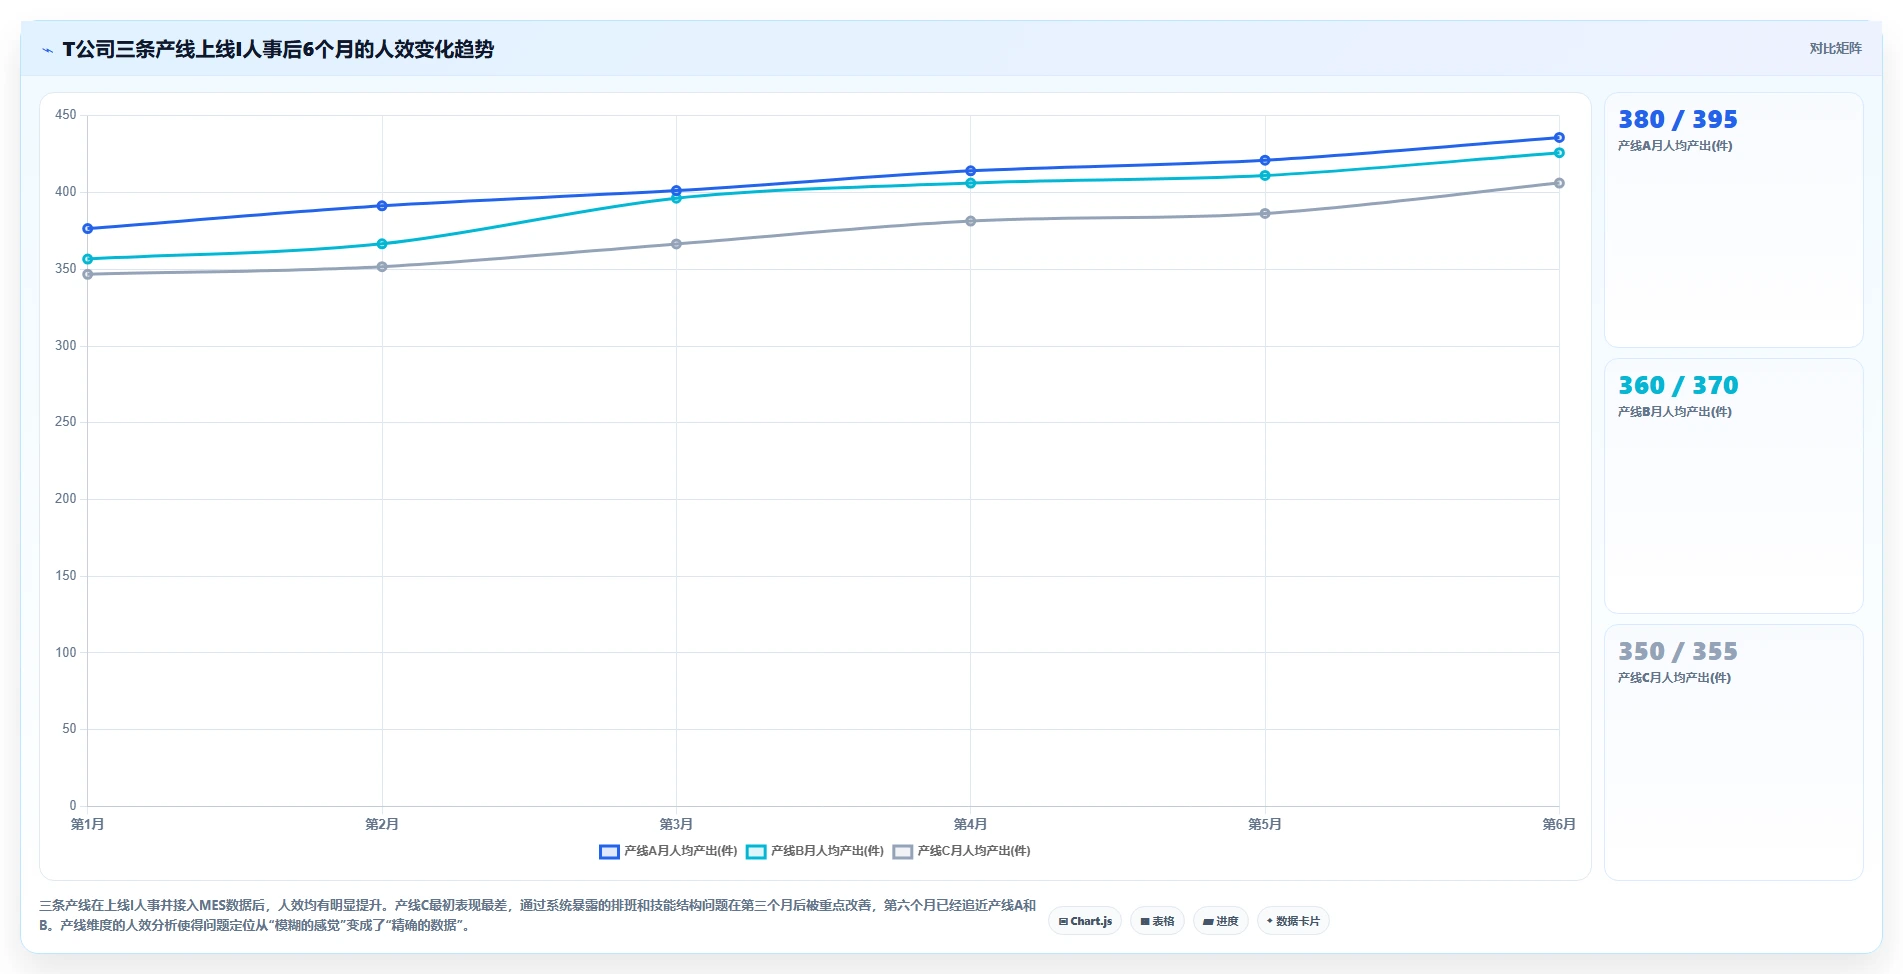Click 产线A data point for 第3月

click(676, 191)
